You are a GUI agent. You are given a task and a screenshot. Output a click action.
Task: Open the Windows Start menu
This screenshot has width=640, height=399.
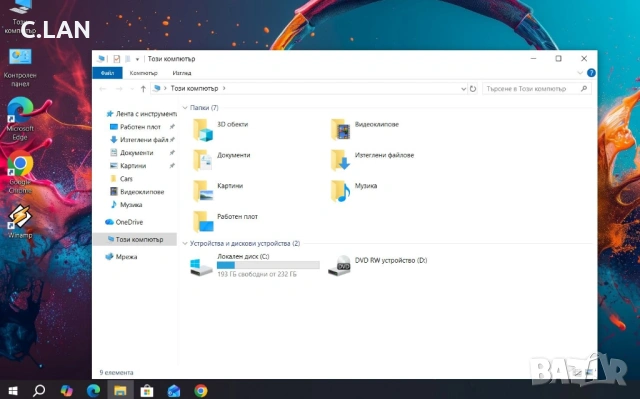[x=13, y=391]
